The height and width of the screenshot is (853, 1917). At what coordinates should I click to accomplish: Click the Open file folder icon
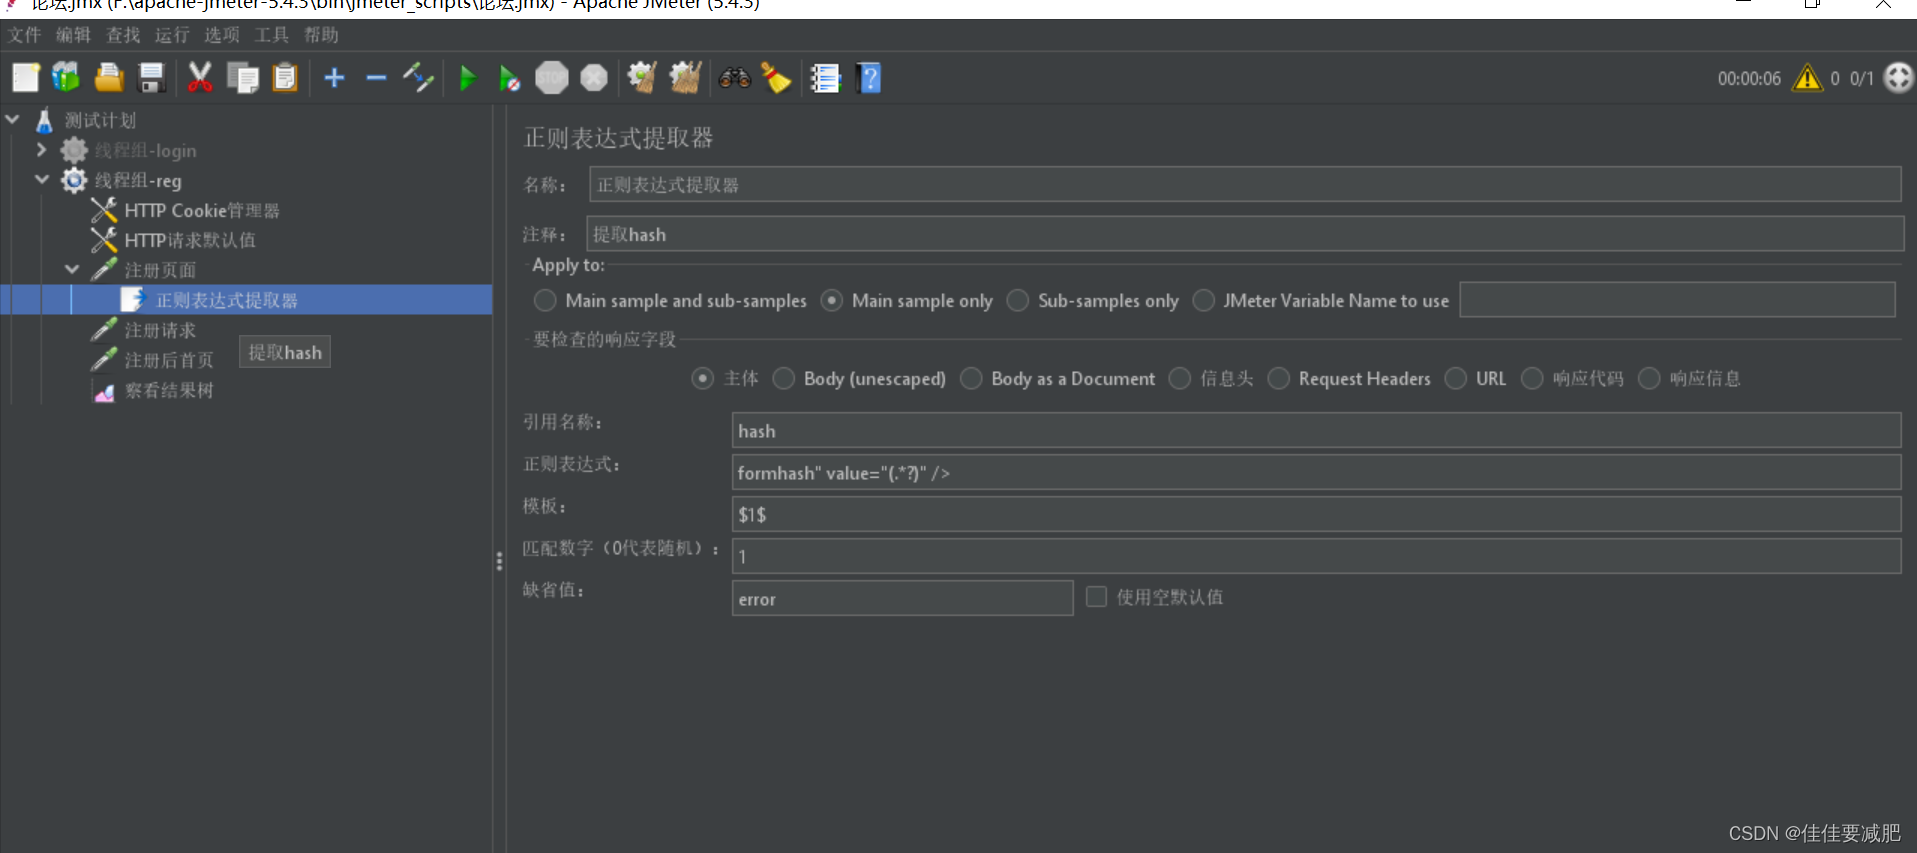(x=108, y=78)
